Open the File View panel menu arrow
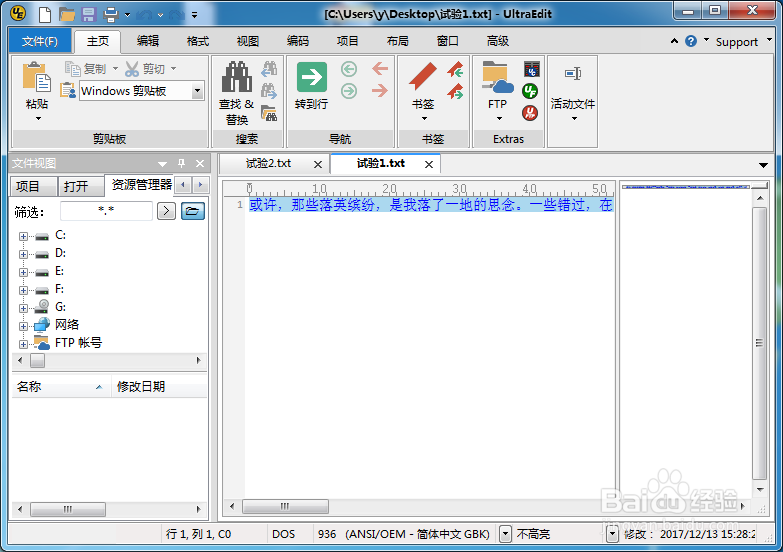The height and width of the screenshot is (552, 783). 162,163
